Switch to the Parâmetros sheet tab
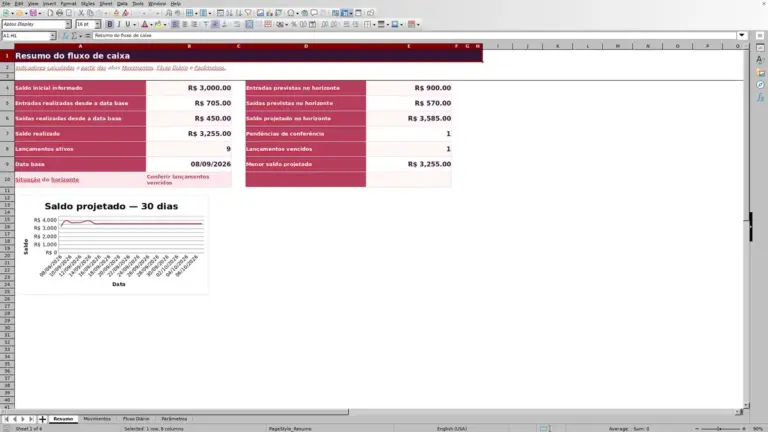Screen dimensions: 768x432 (174, 419)
